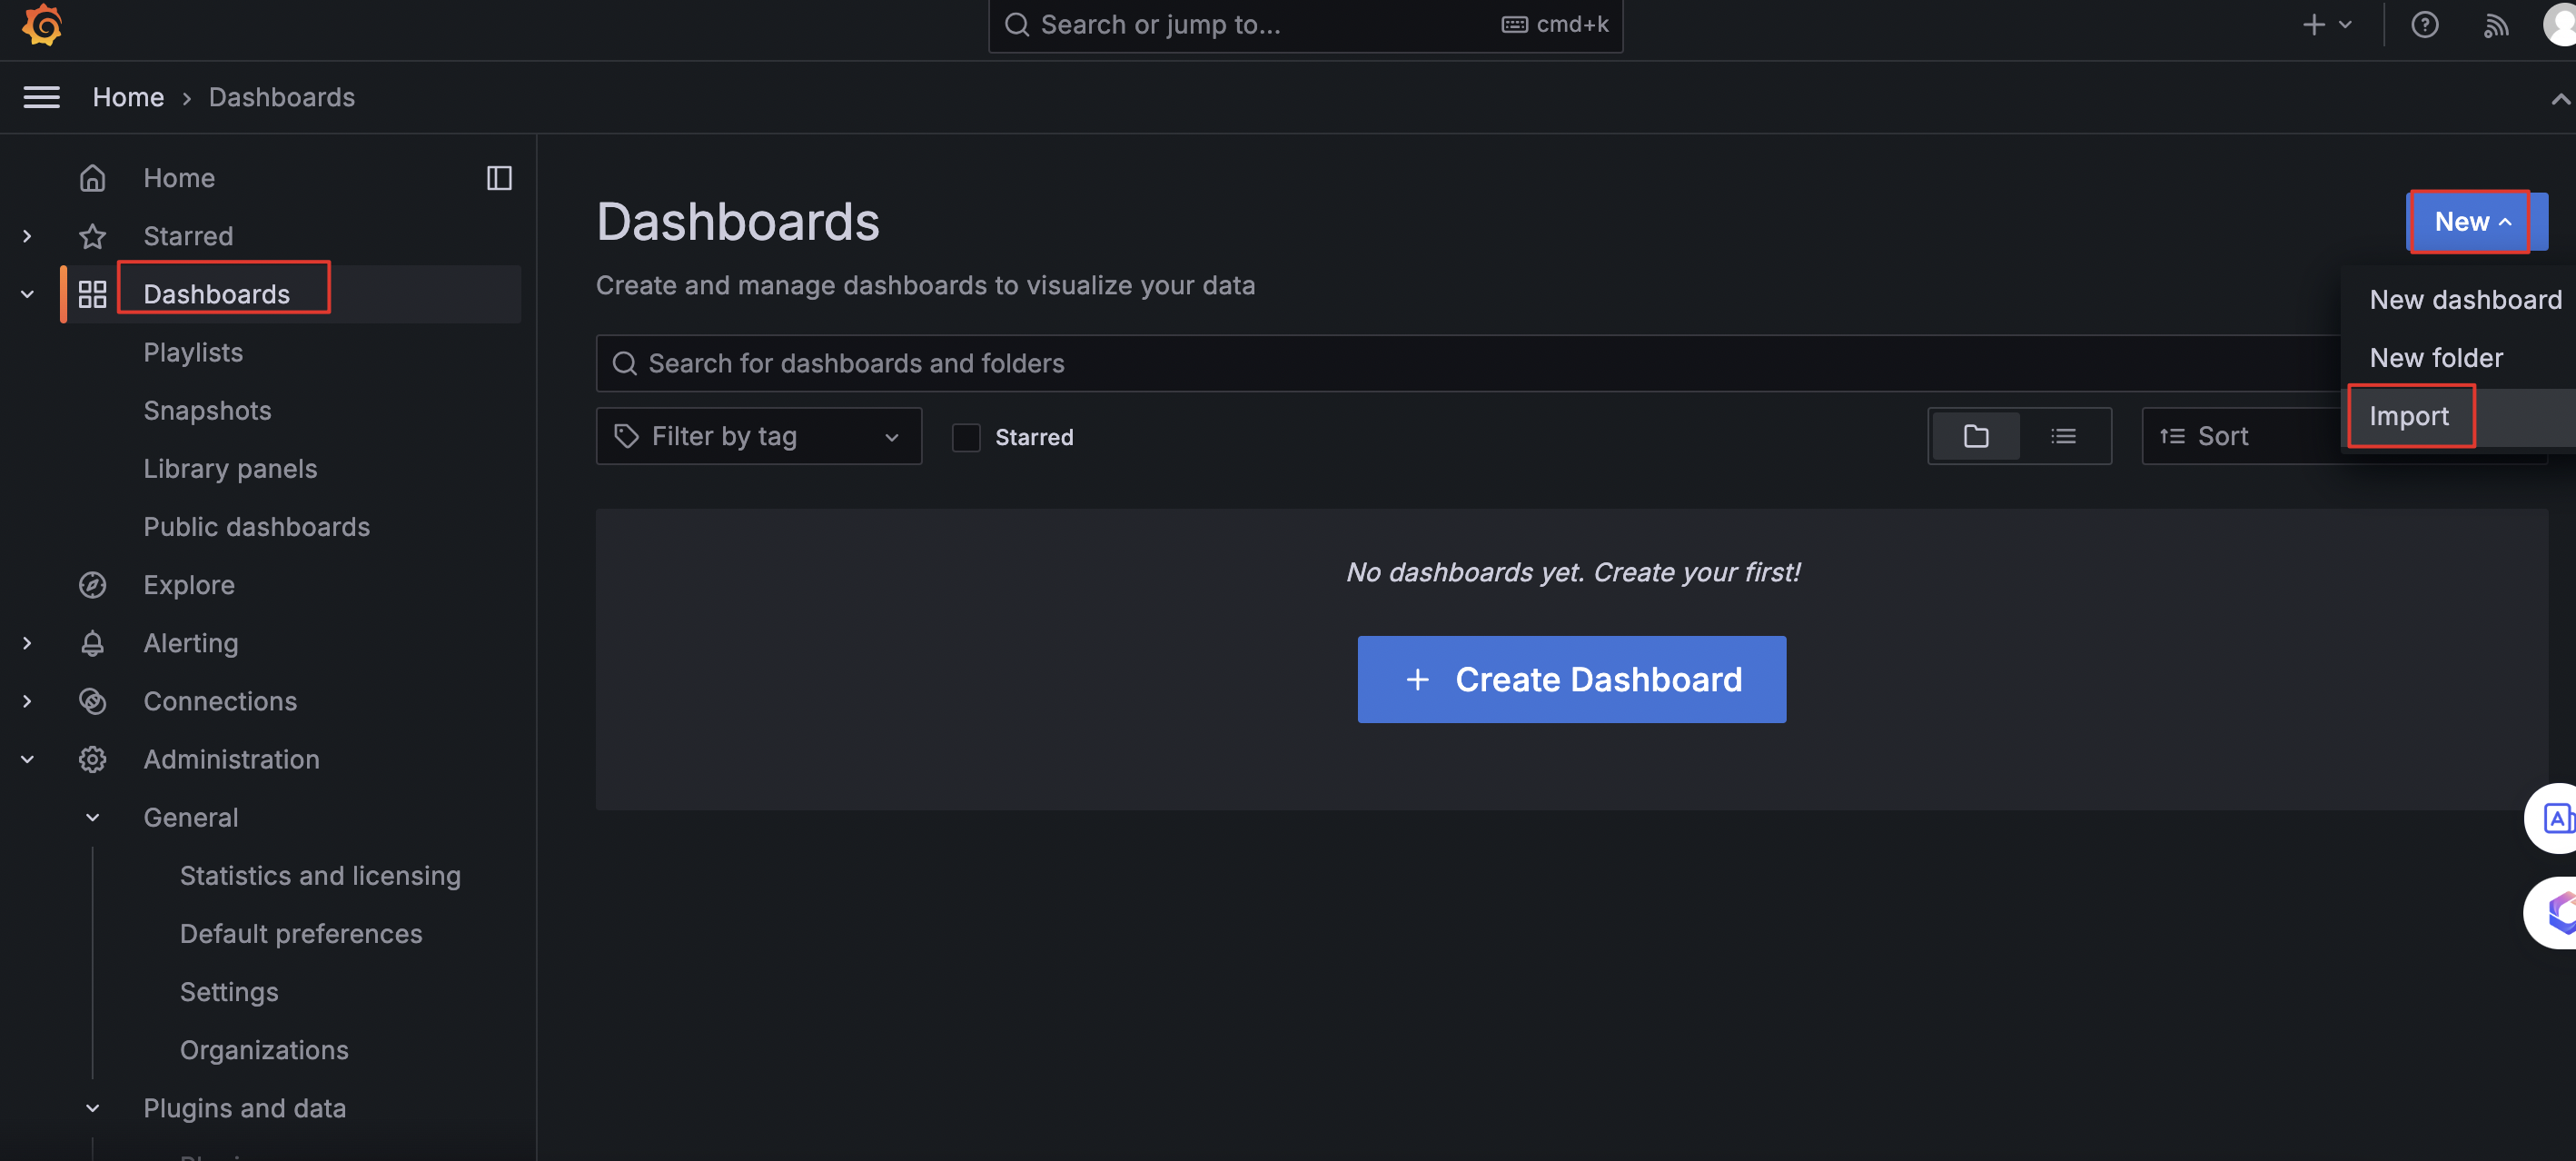Select Import from the New menu

click(x=2409, y=416)
